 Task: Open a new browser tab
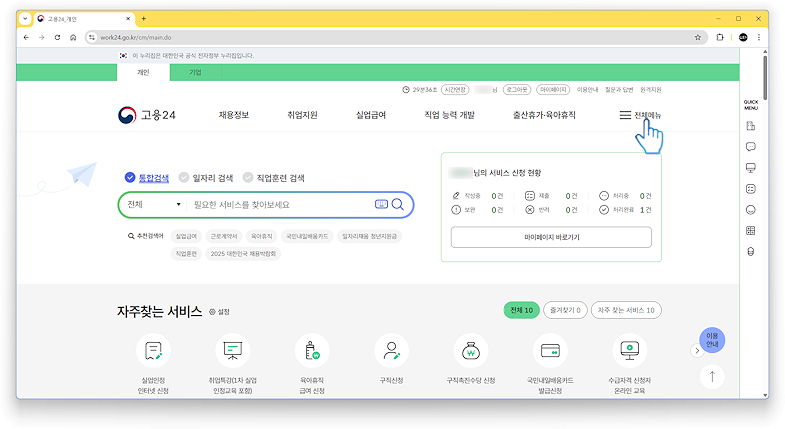(144, 19)
